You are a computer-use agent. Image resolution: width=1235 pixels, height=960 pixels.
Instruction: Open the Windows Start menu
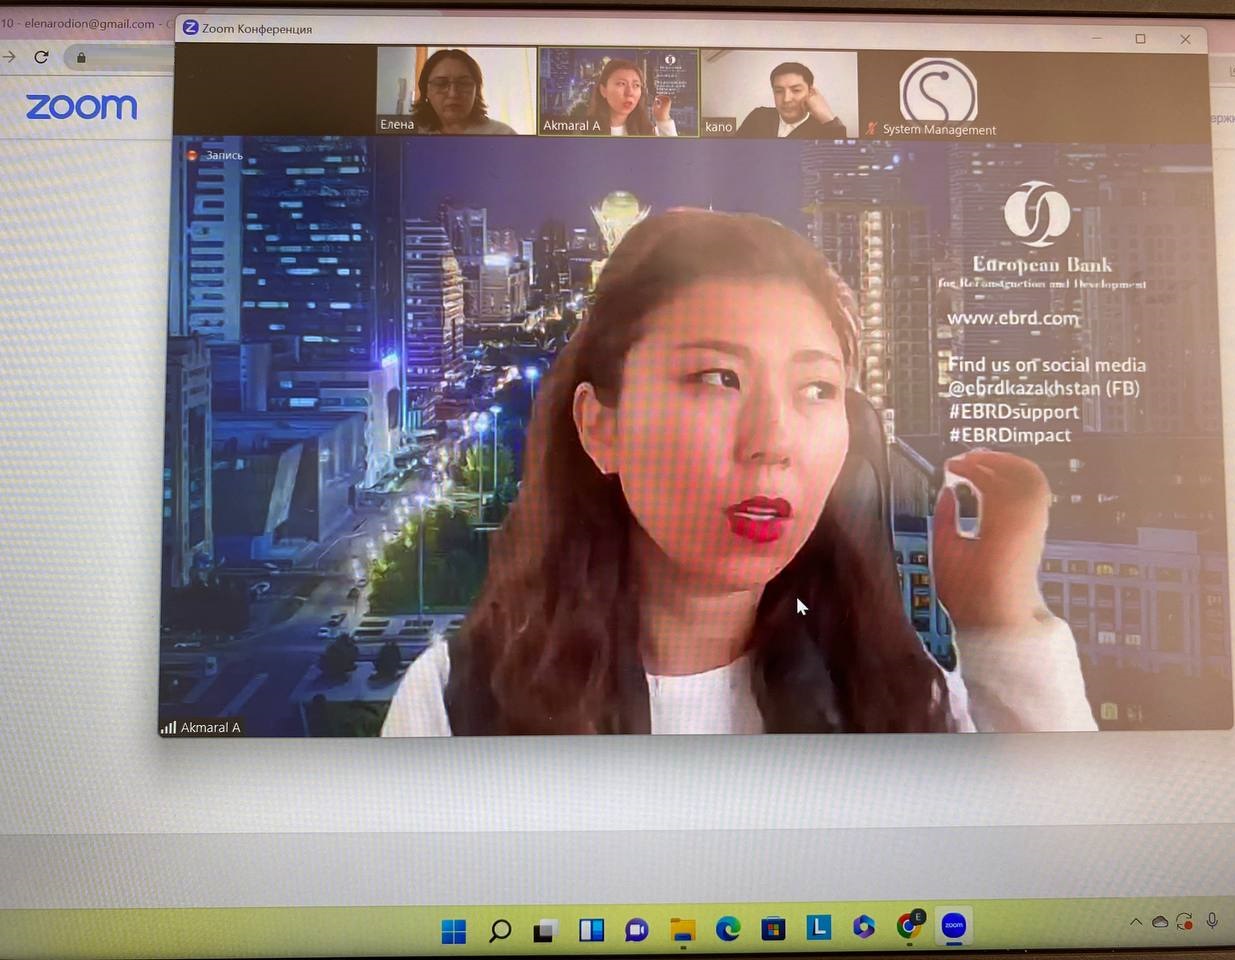tap(454, 931)
